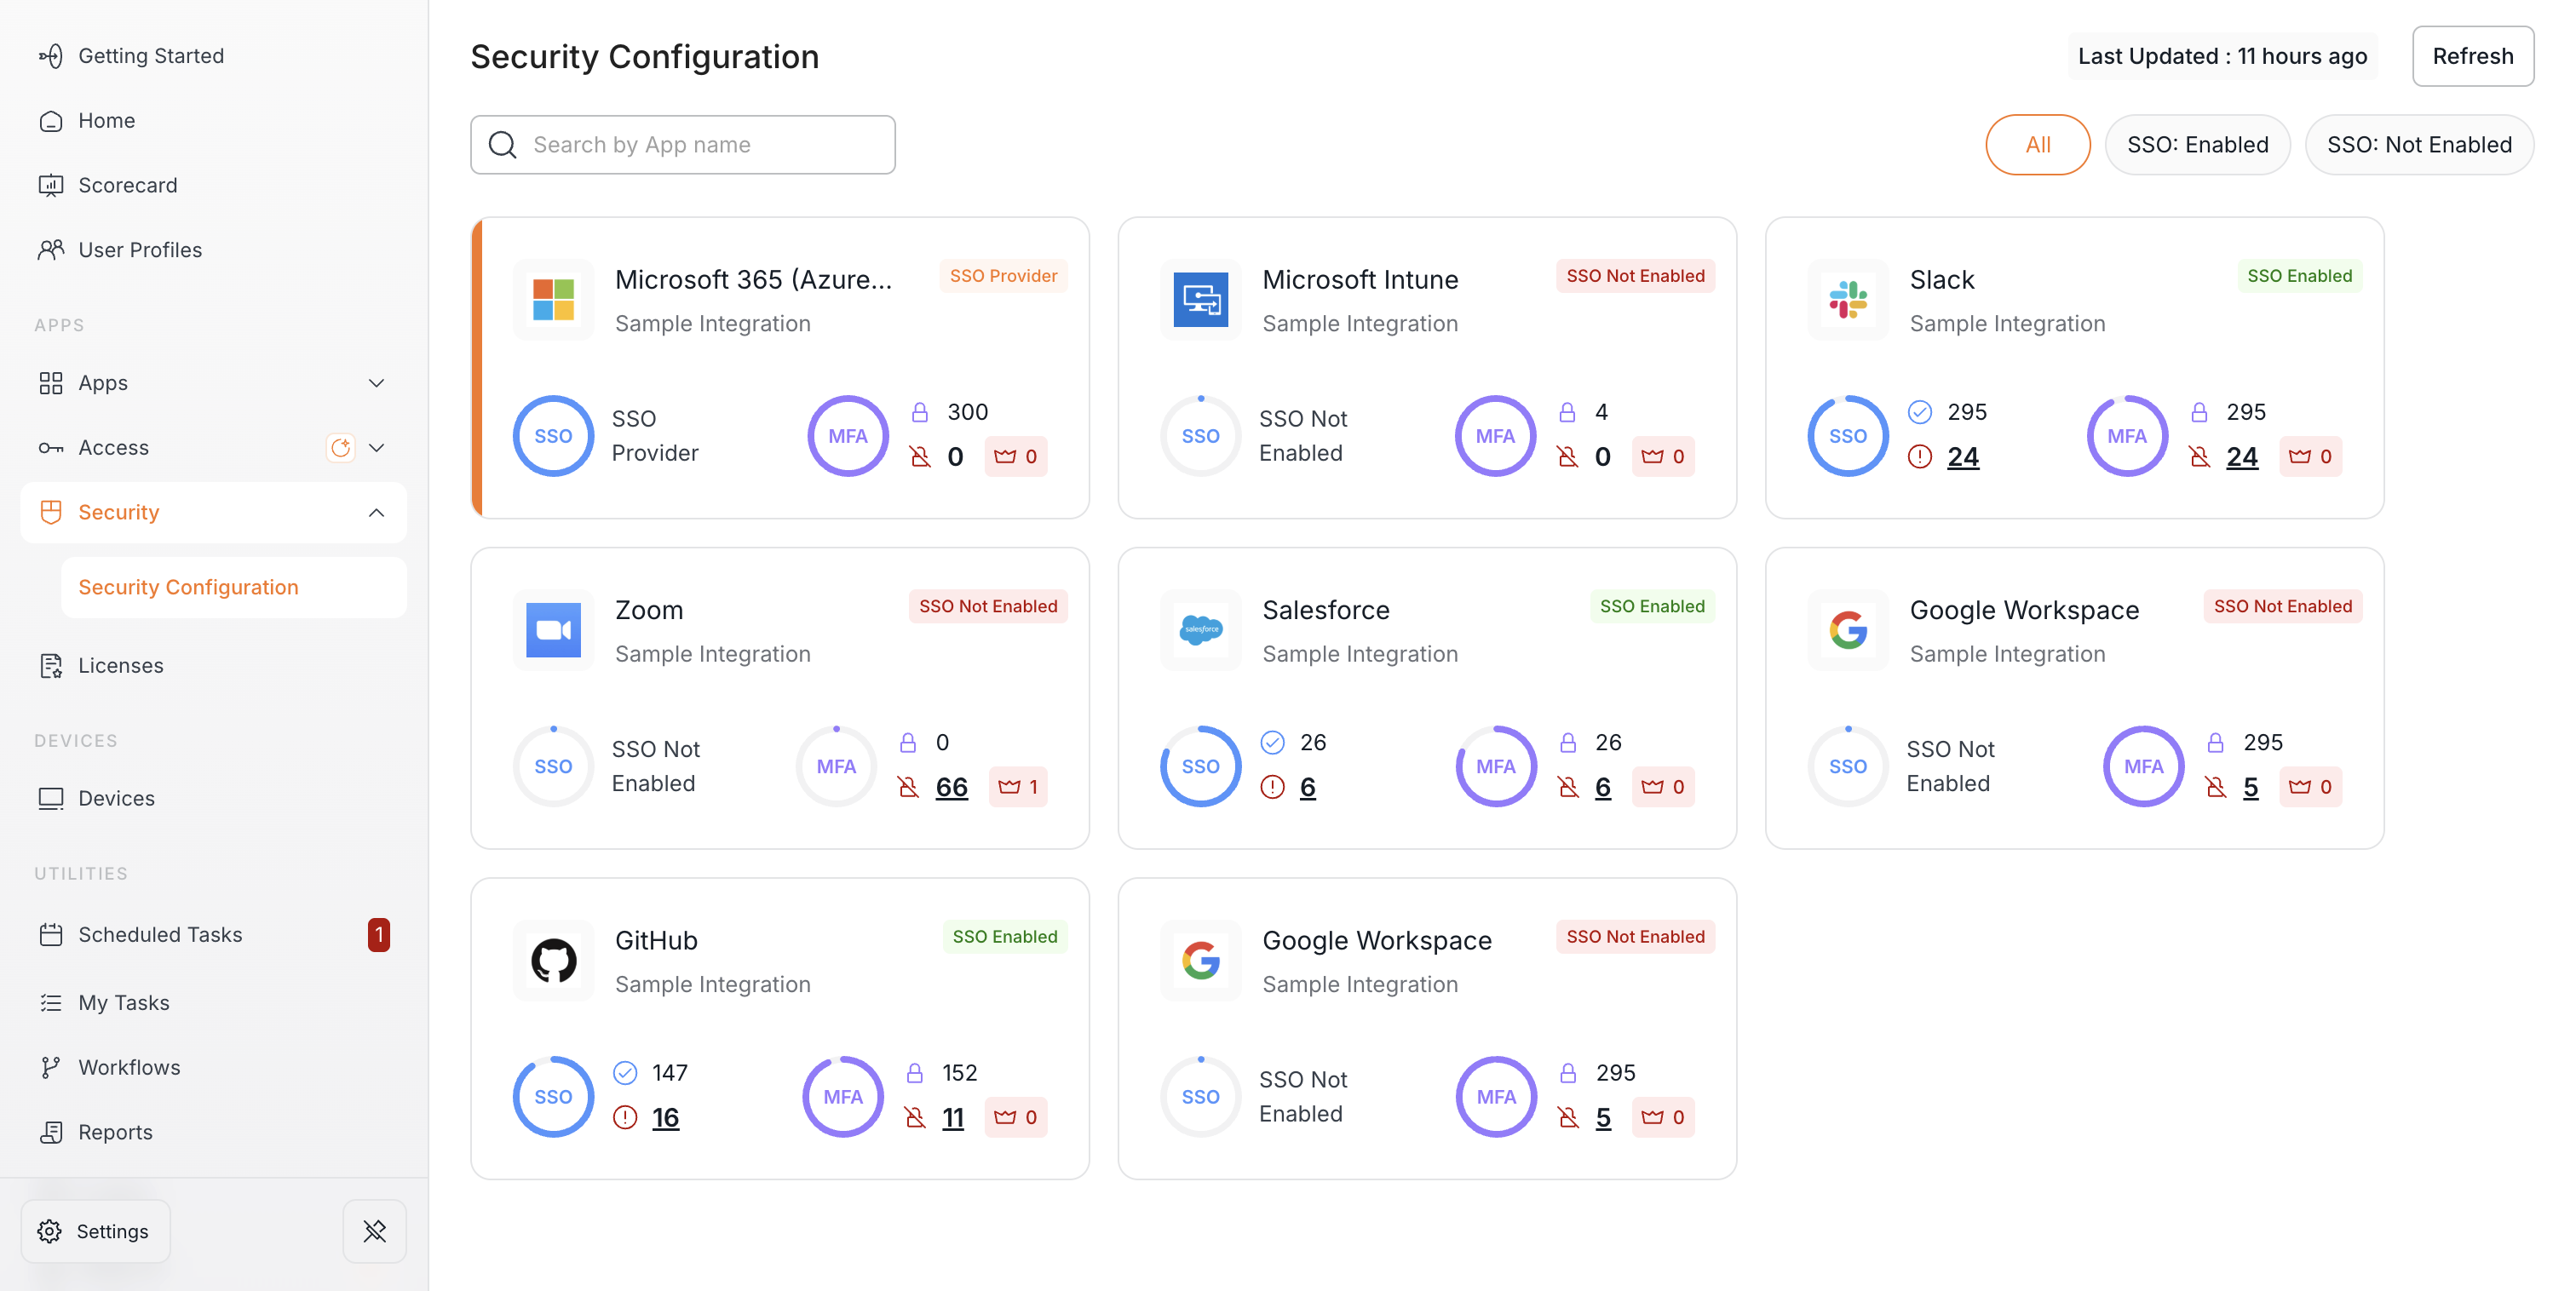Click the MFA ring on Salesforce card
This screenshot has height=1291, width=2576.
click(x=1496, y=766)
